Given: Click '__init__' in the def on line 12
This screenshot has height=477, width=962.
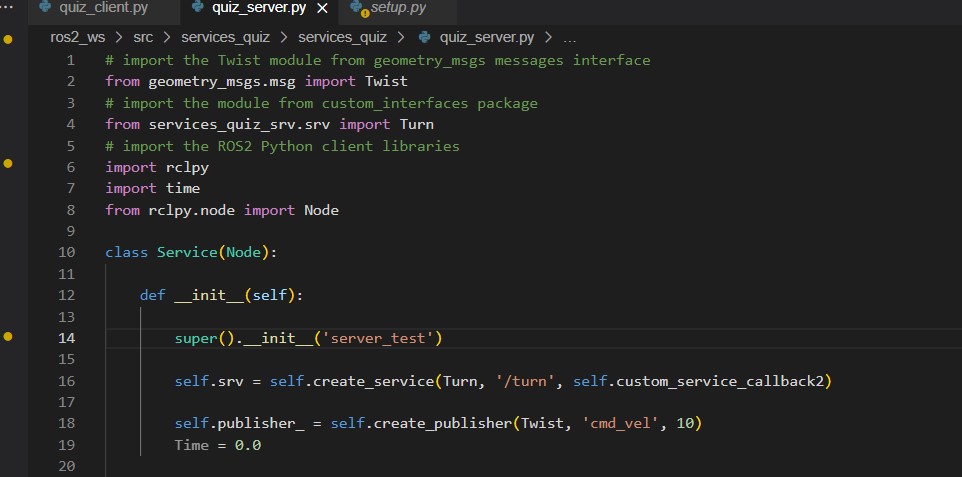Looking at the screenshot, I should pos(209,295).
